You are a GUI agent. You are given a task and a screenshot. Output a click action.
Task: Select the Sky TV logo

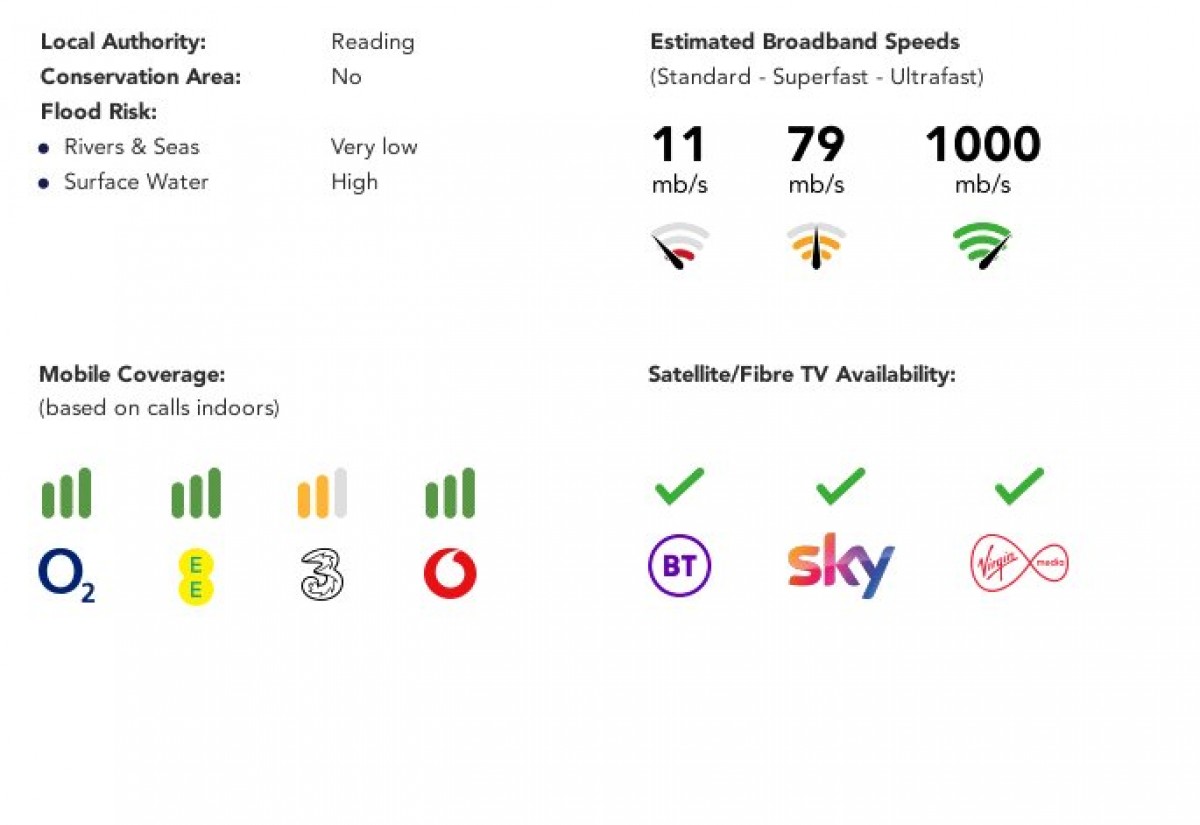point(841,566)
